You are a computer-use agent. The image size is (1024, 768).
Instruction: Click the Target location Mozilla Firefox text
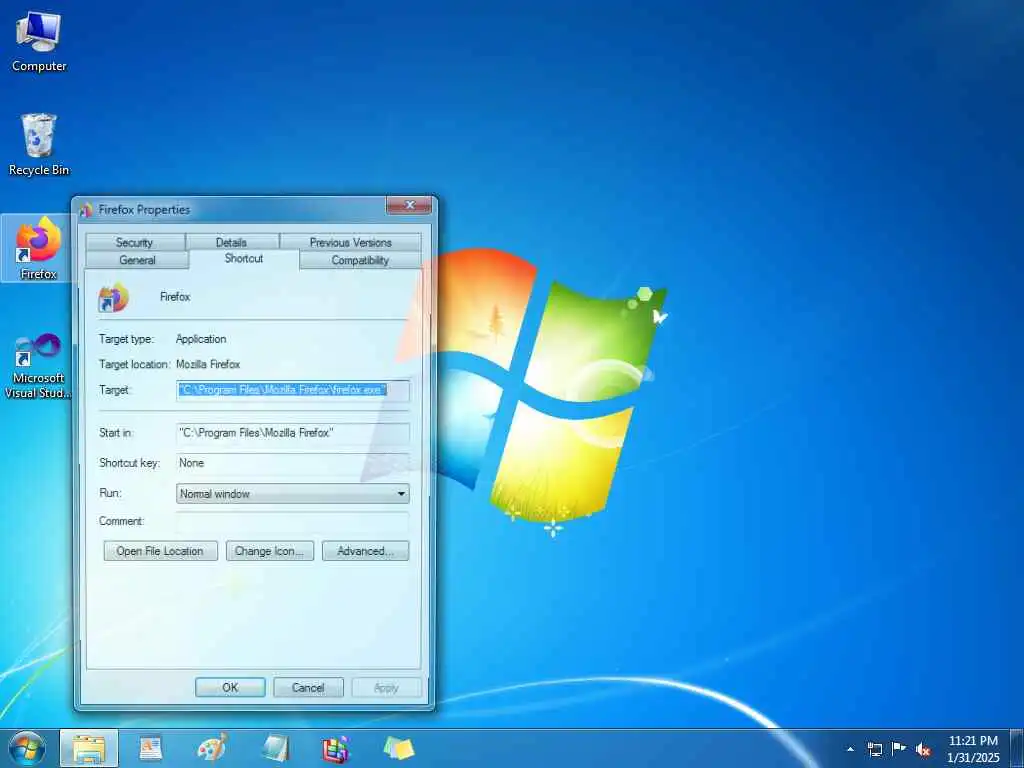tap(208, 364)
